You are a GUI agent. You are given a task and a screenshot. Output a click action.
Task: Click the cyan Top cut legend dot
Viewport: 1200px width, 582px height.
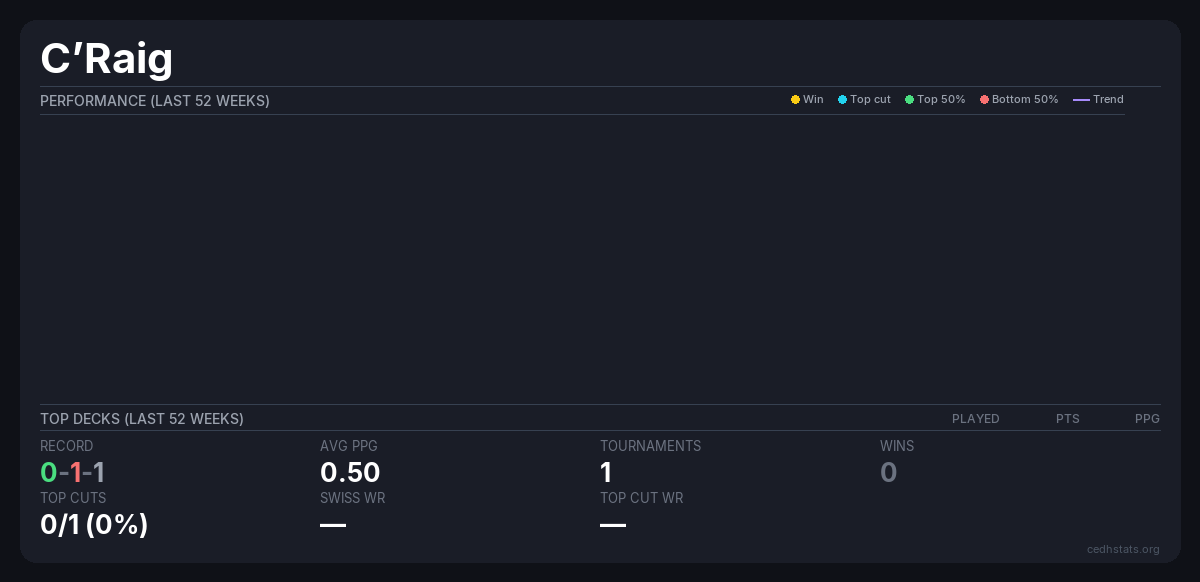[842, 100]
